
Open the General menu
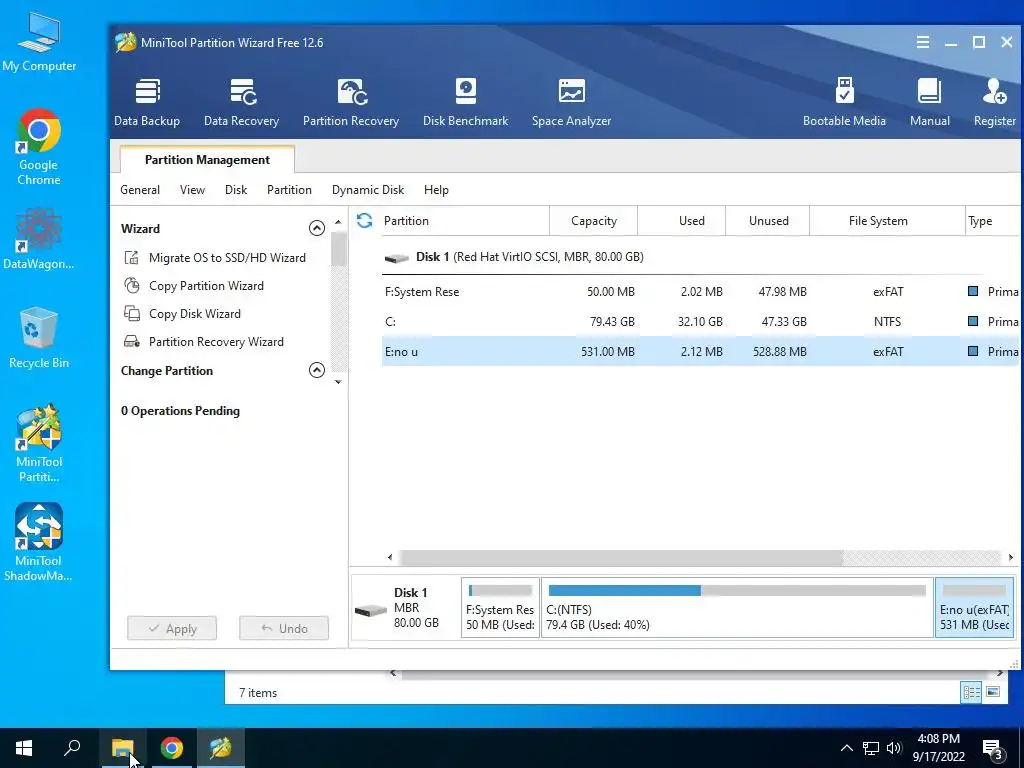[x=140, y=190]
